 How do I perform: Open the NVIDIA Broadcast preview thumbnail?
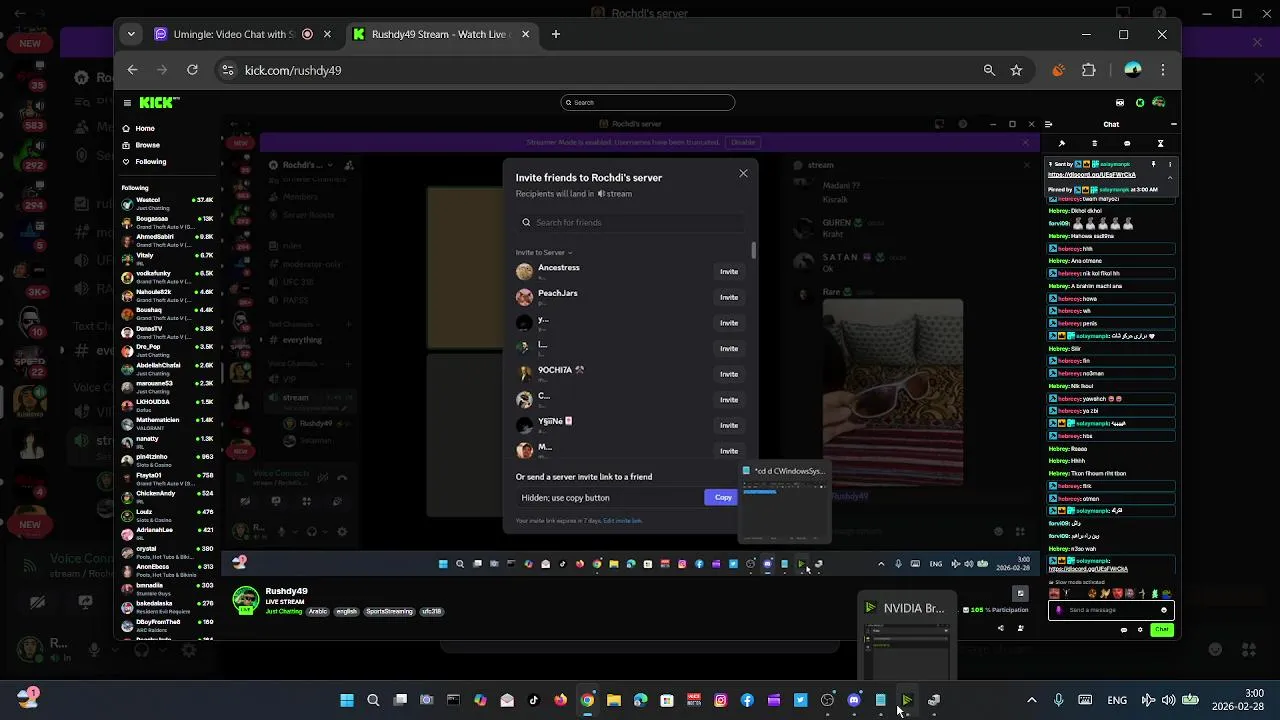(907, 637)
